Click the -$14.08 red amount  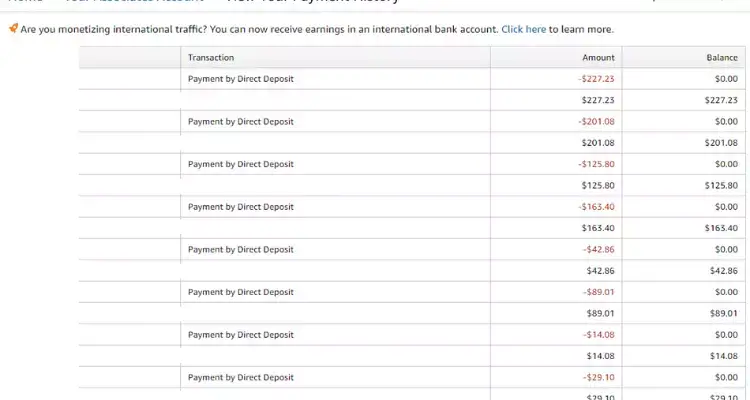click(x=598, y=335)
